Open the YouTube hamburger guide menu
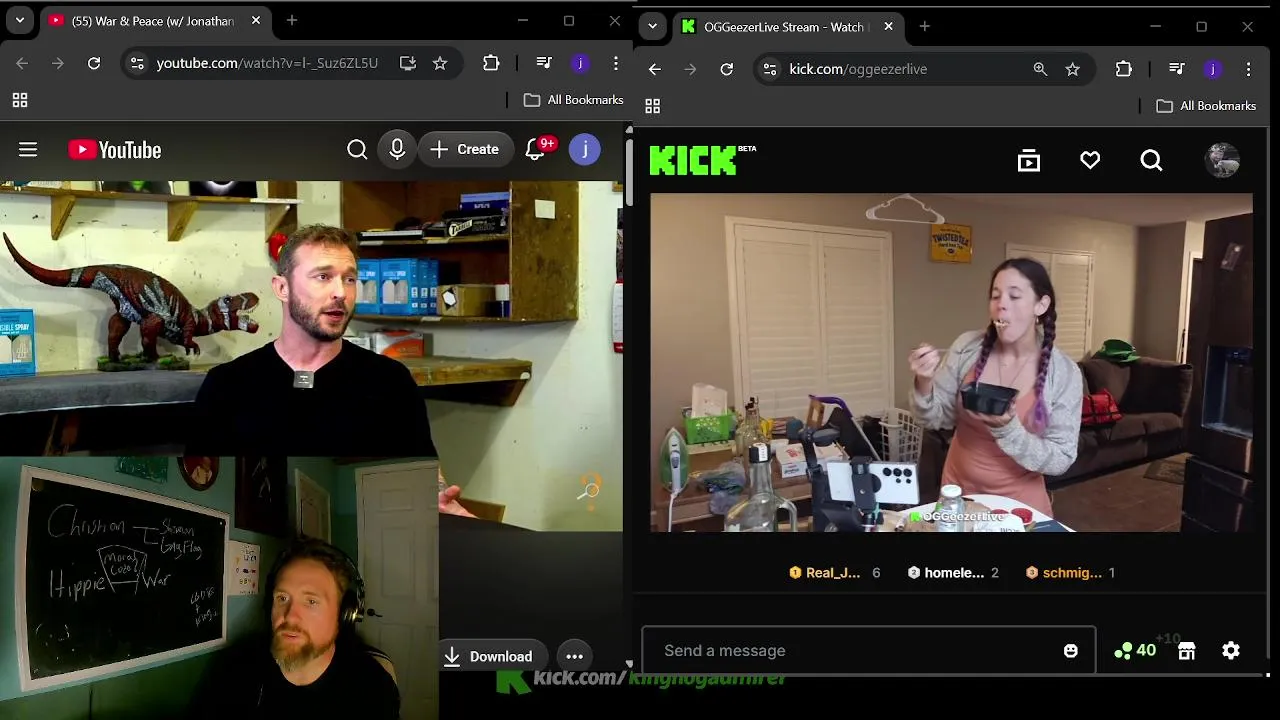Viewport: 1280px width, 720px height. click(x=28, y=150)
